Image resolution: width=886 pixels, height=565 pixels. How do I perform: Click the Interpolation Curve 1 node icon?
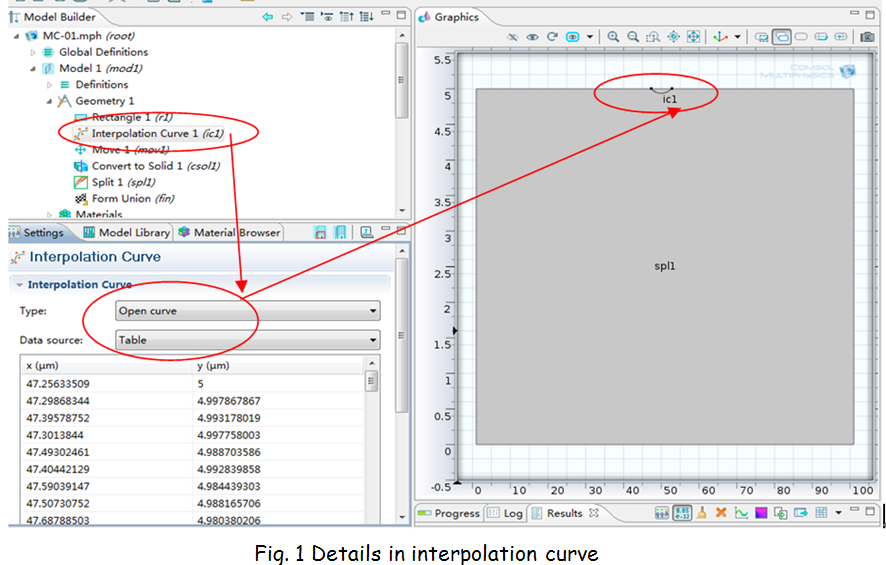tap(81, 134)
